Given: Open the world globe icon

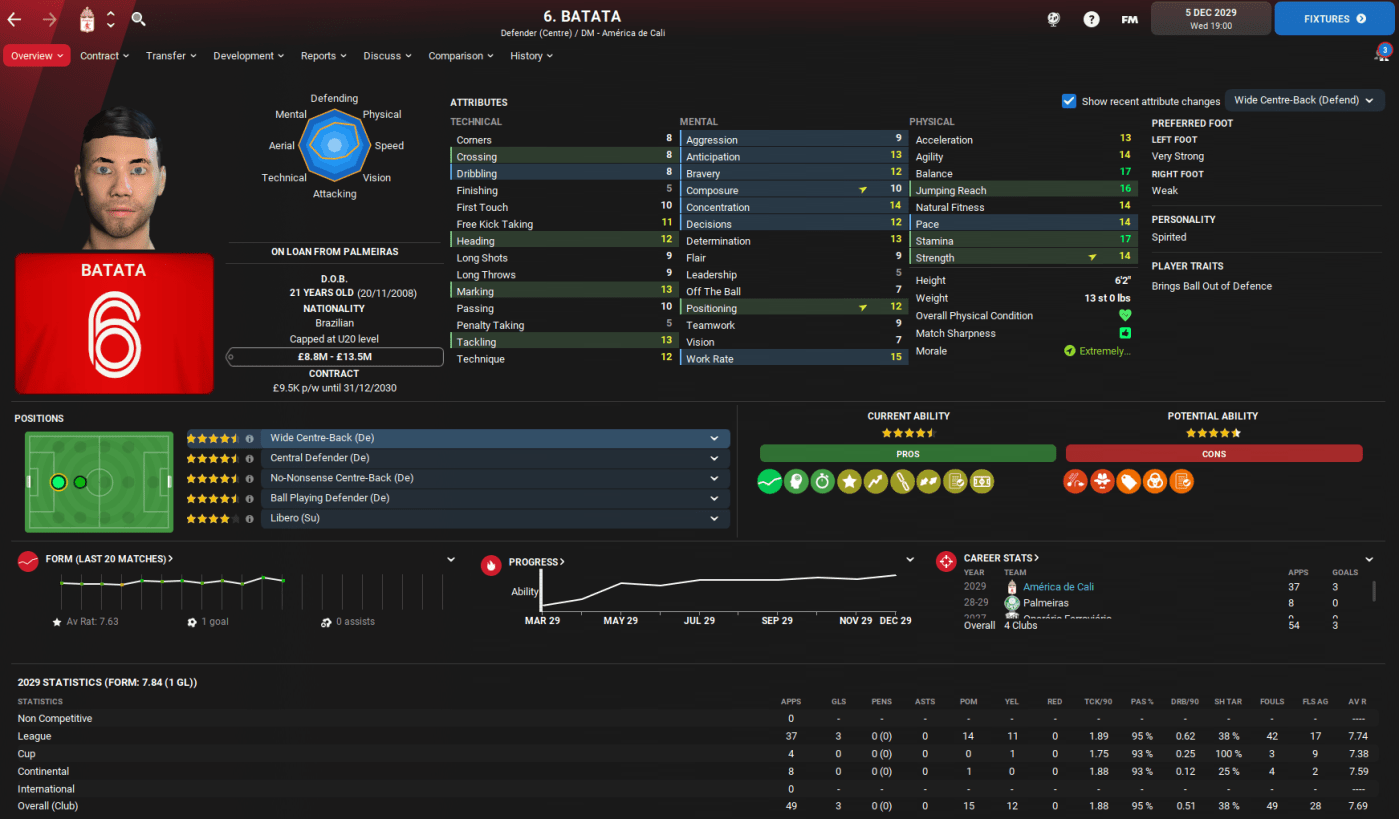Looking at the screenshot, I should (1054, 19).
